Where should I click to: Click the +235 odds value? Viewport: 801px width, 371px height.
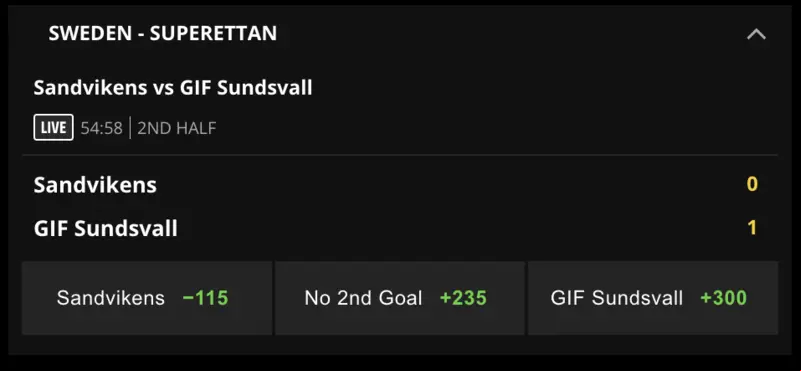click(x=463, y=298)
